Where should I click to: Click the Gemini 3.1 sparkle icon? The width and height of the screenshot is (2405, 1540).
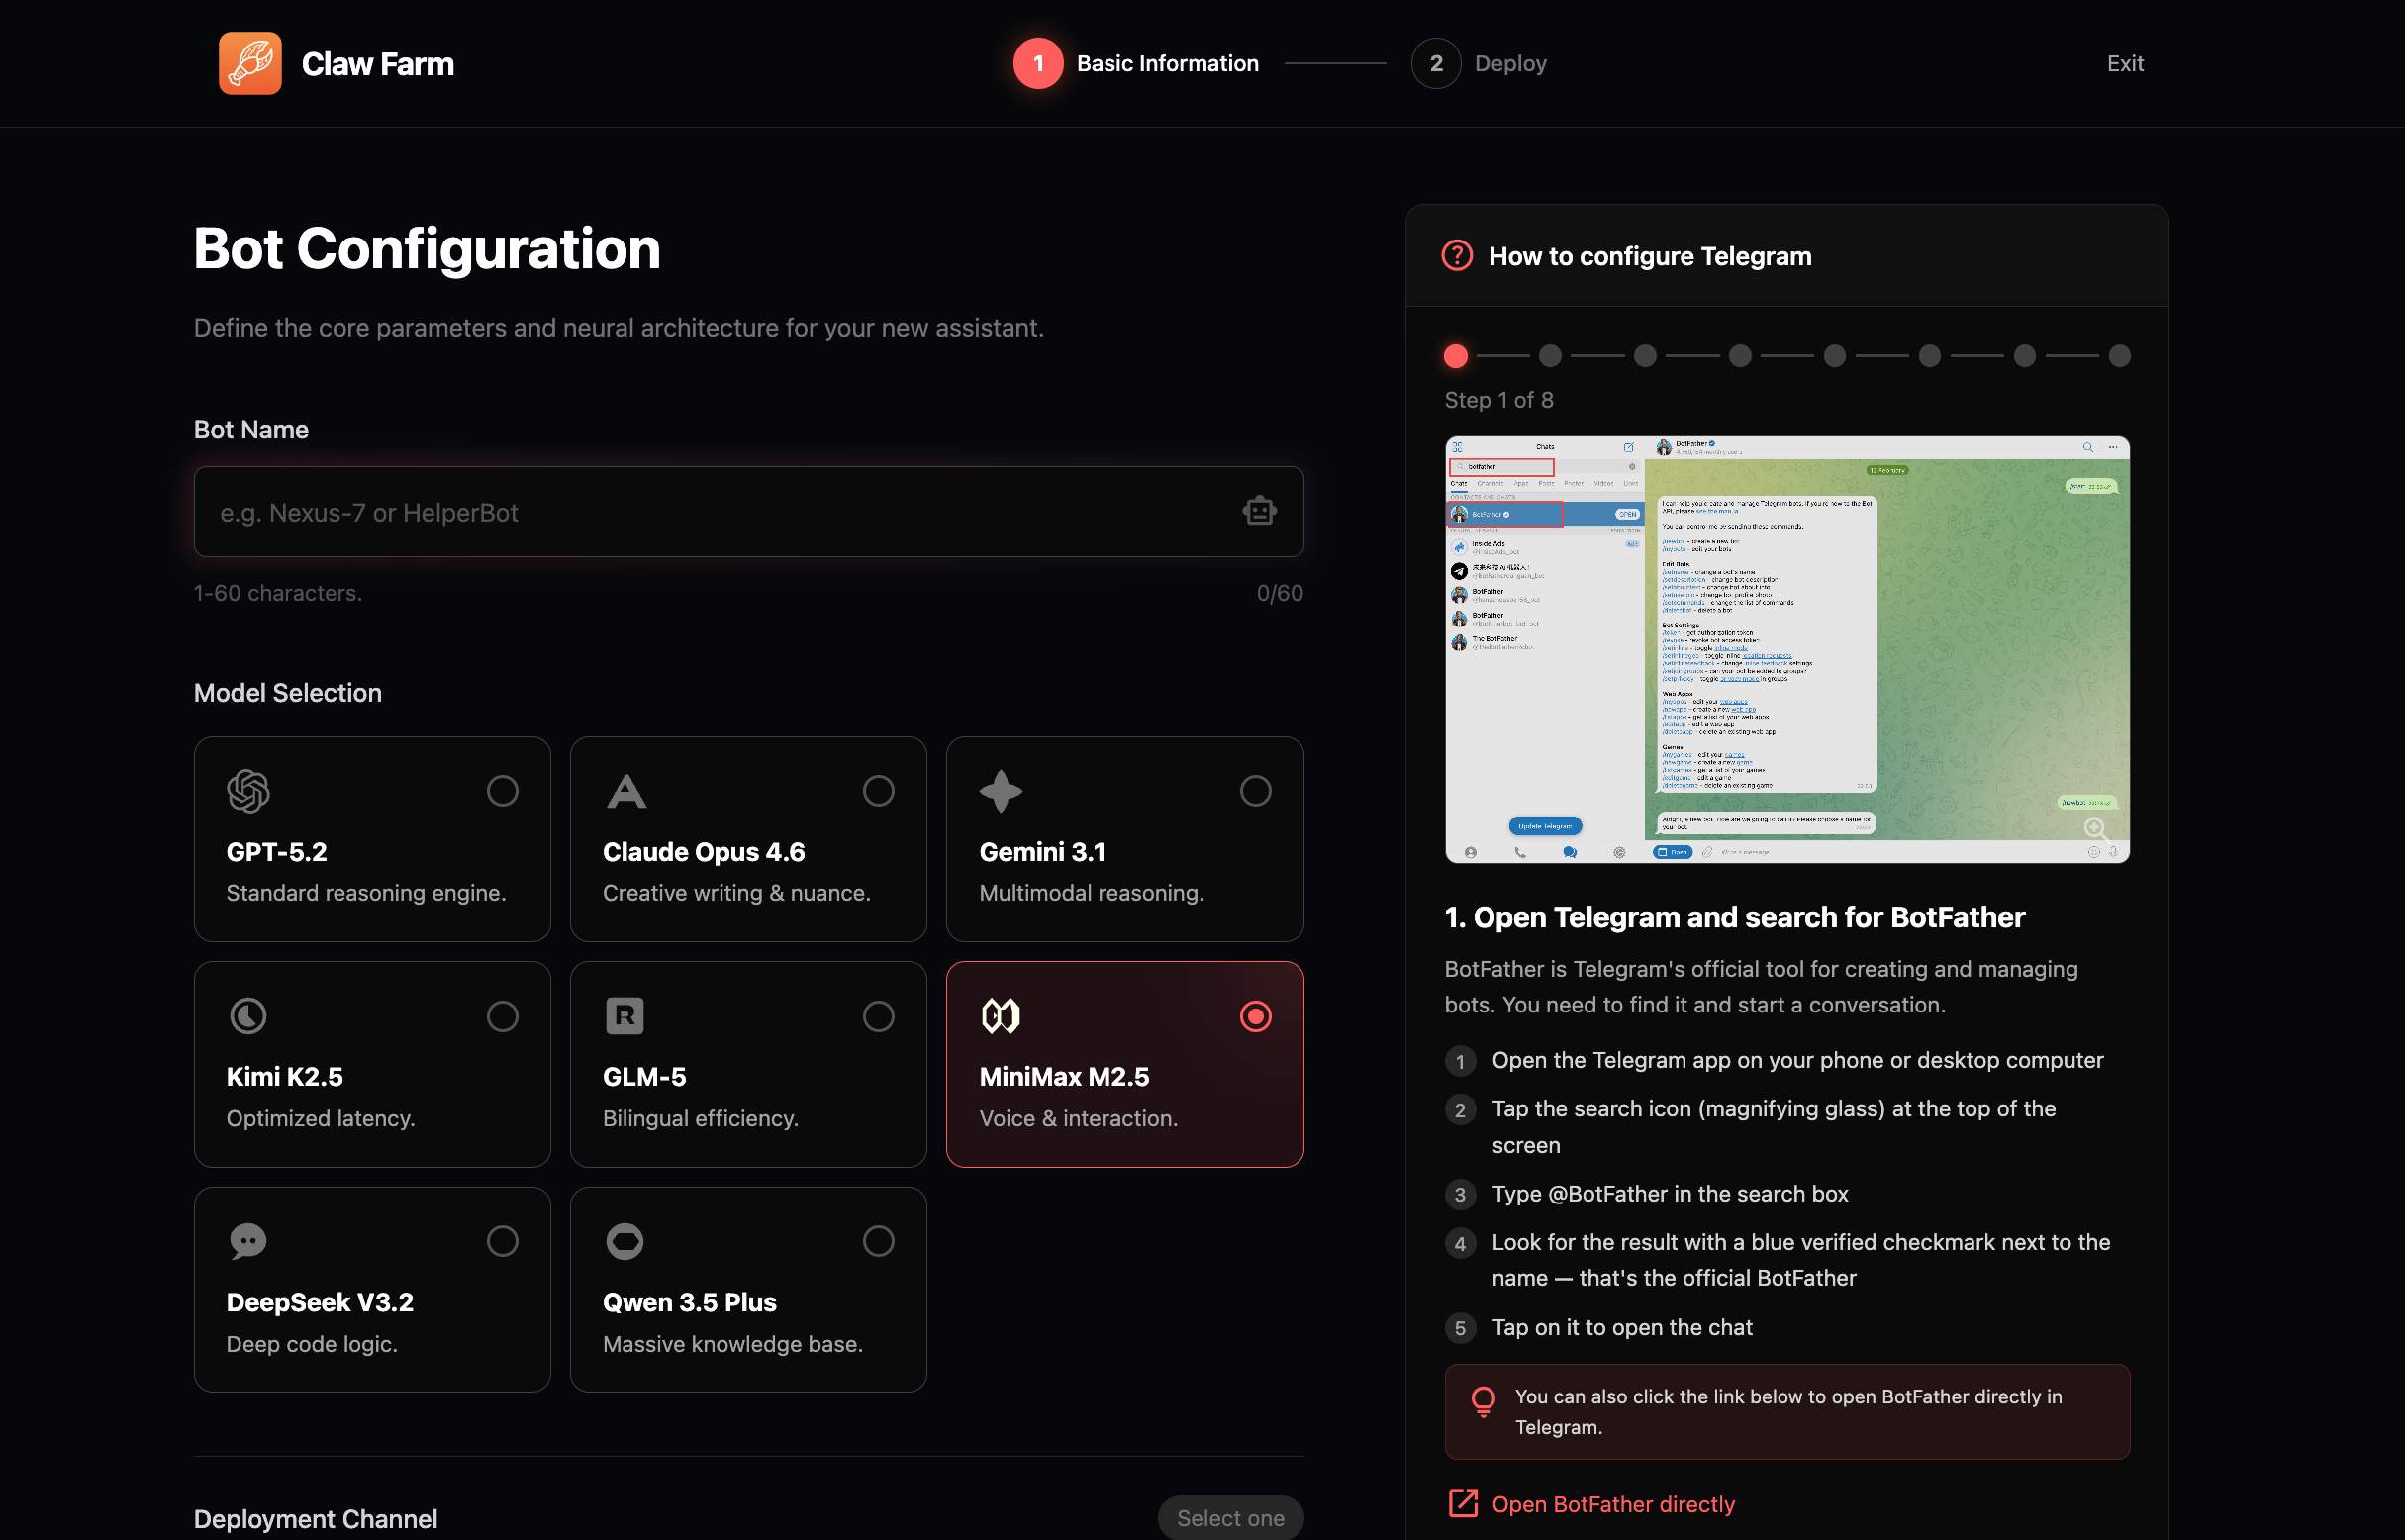(x=1001, y=791)
